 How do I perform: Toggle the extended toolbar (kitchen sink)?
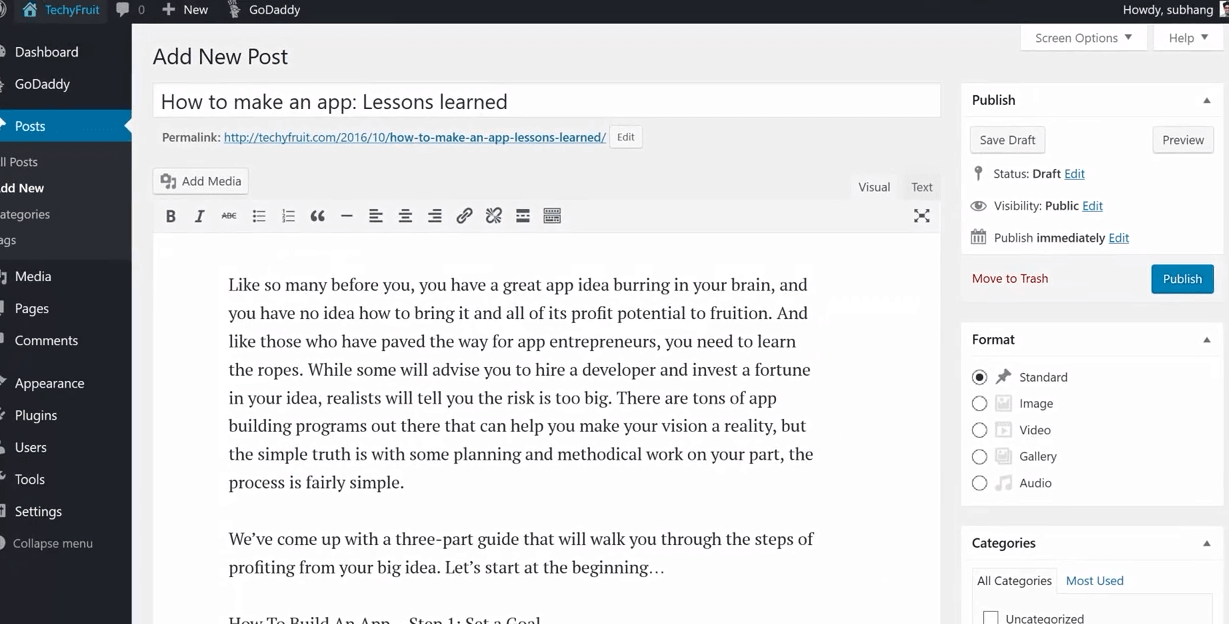pyautogui.click(x=552, y=216)
